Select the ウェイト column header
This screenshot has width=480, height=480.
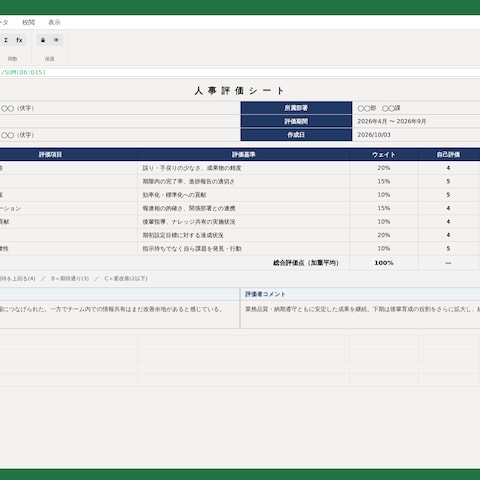(384, 155)
